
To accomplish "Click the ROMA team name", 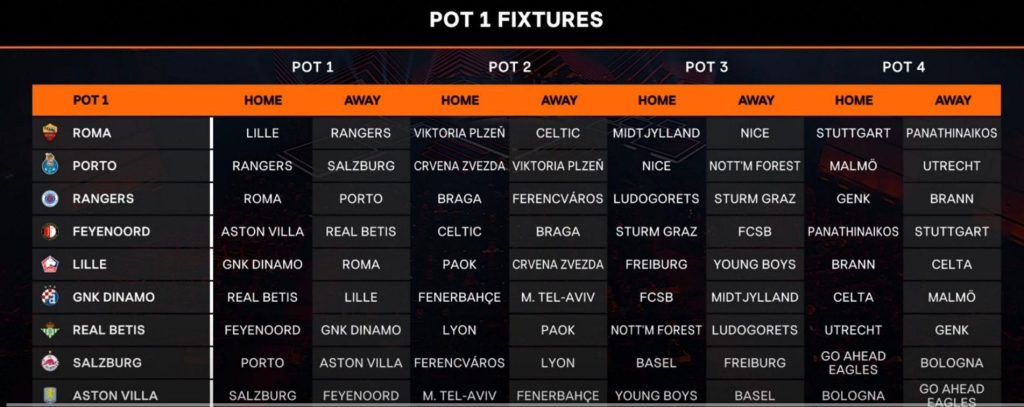I will (x=92, y=133).
